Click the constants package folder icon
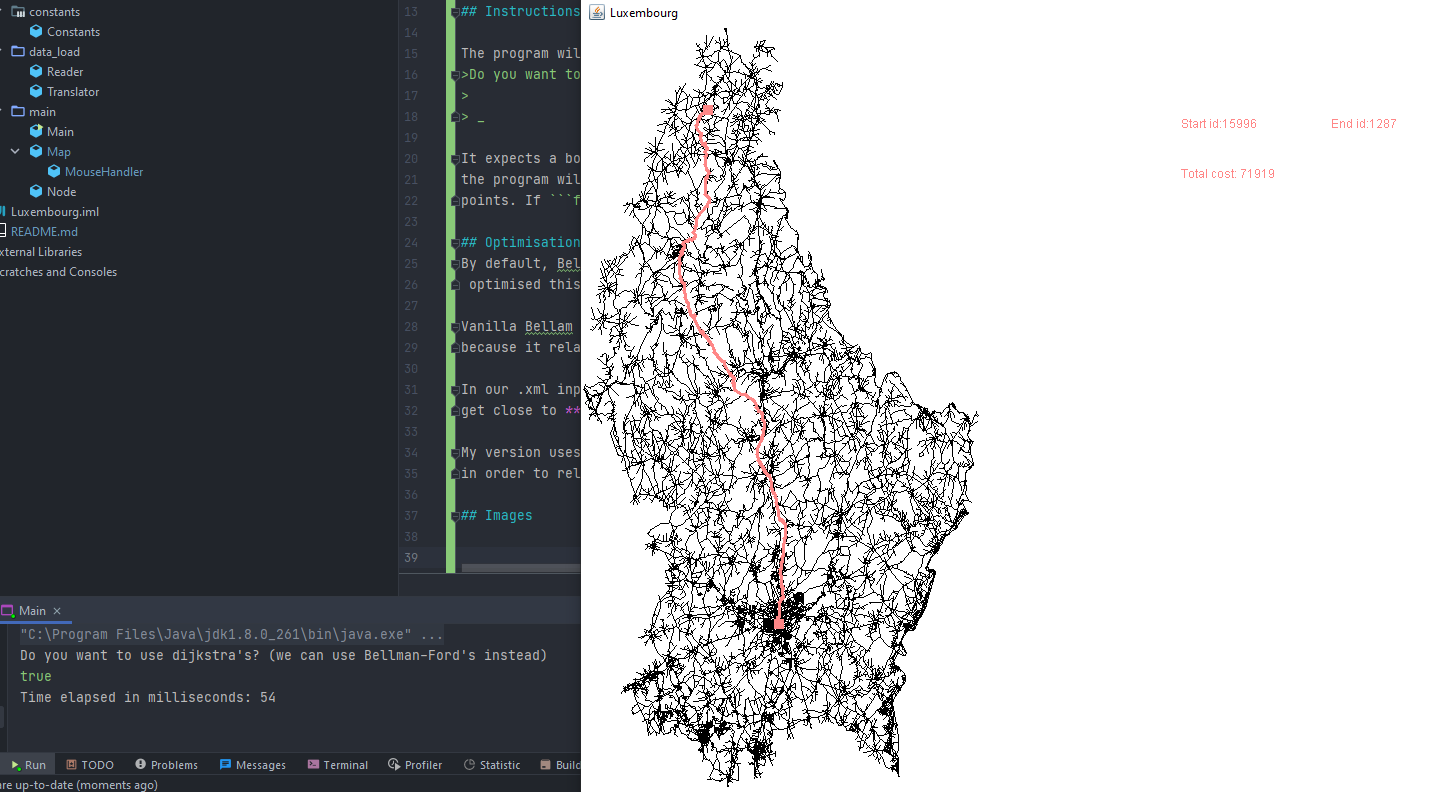 (x=18, y=12)
